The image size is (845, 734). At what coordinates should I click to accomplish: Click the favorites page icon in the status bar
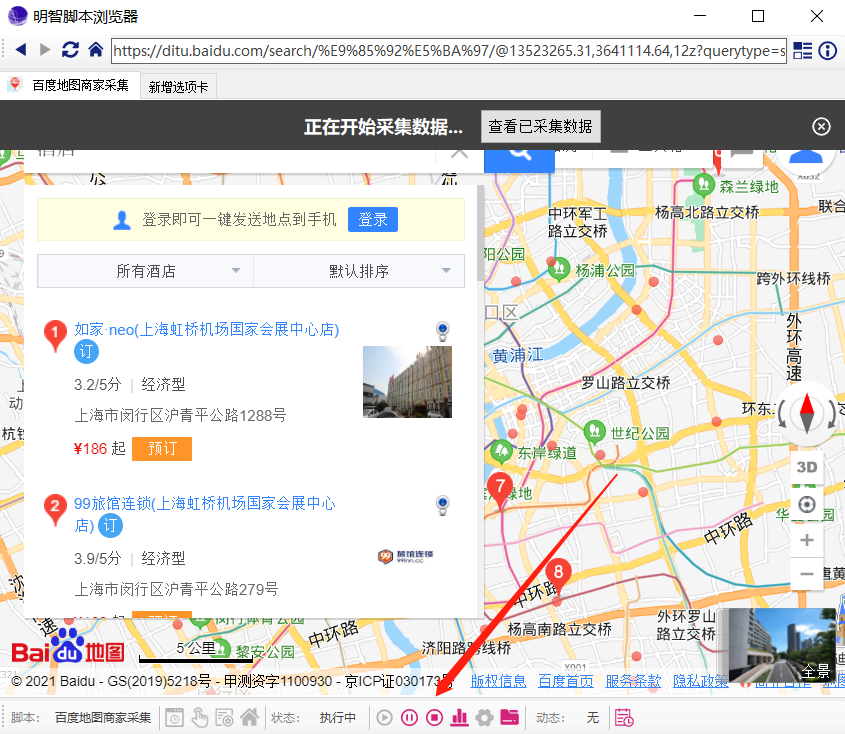(224, 717)
